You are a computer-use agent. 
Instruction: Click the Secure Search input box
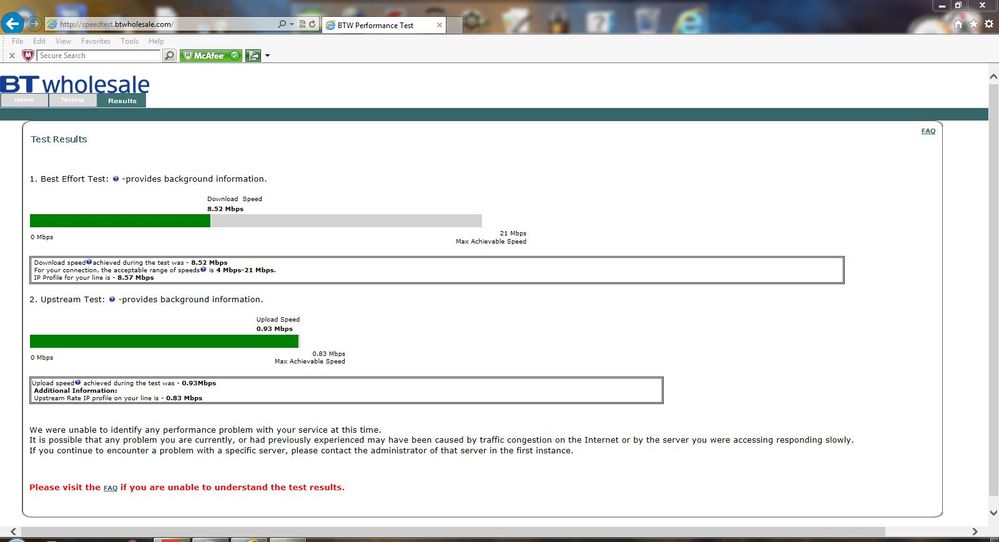[99, 55]
